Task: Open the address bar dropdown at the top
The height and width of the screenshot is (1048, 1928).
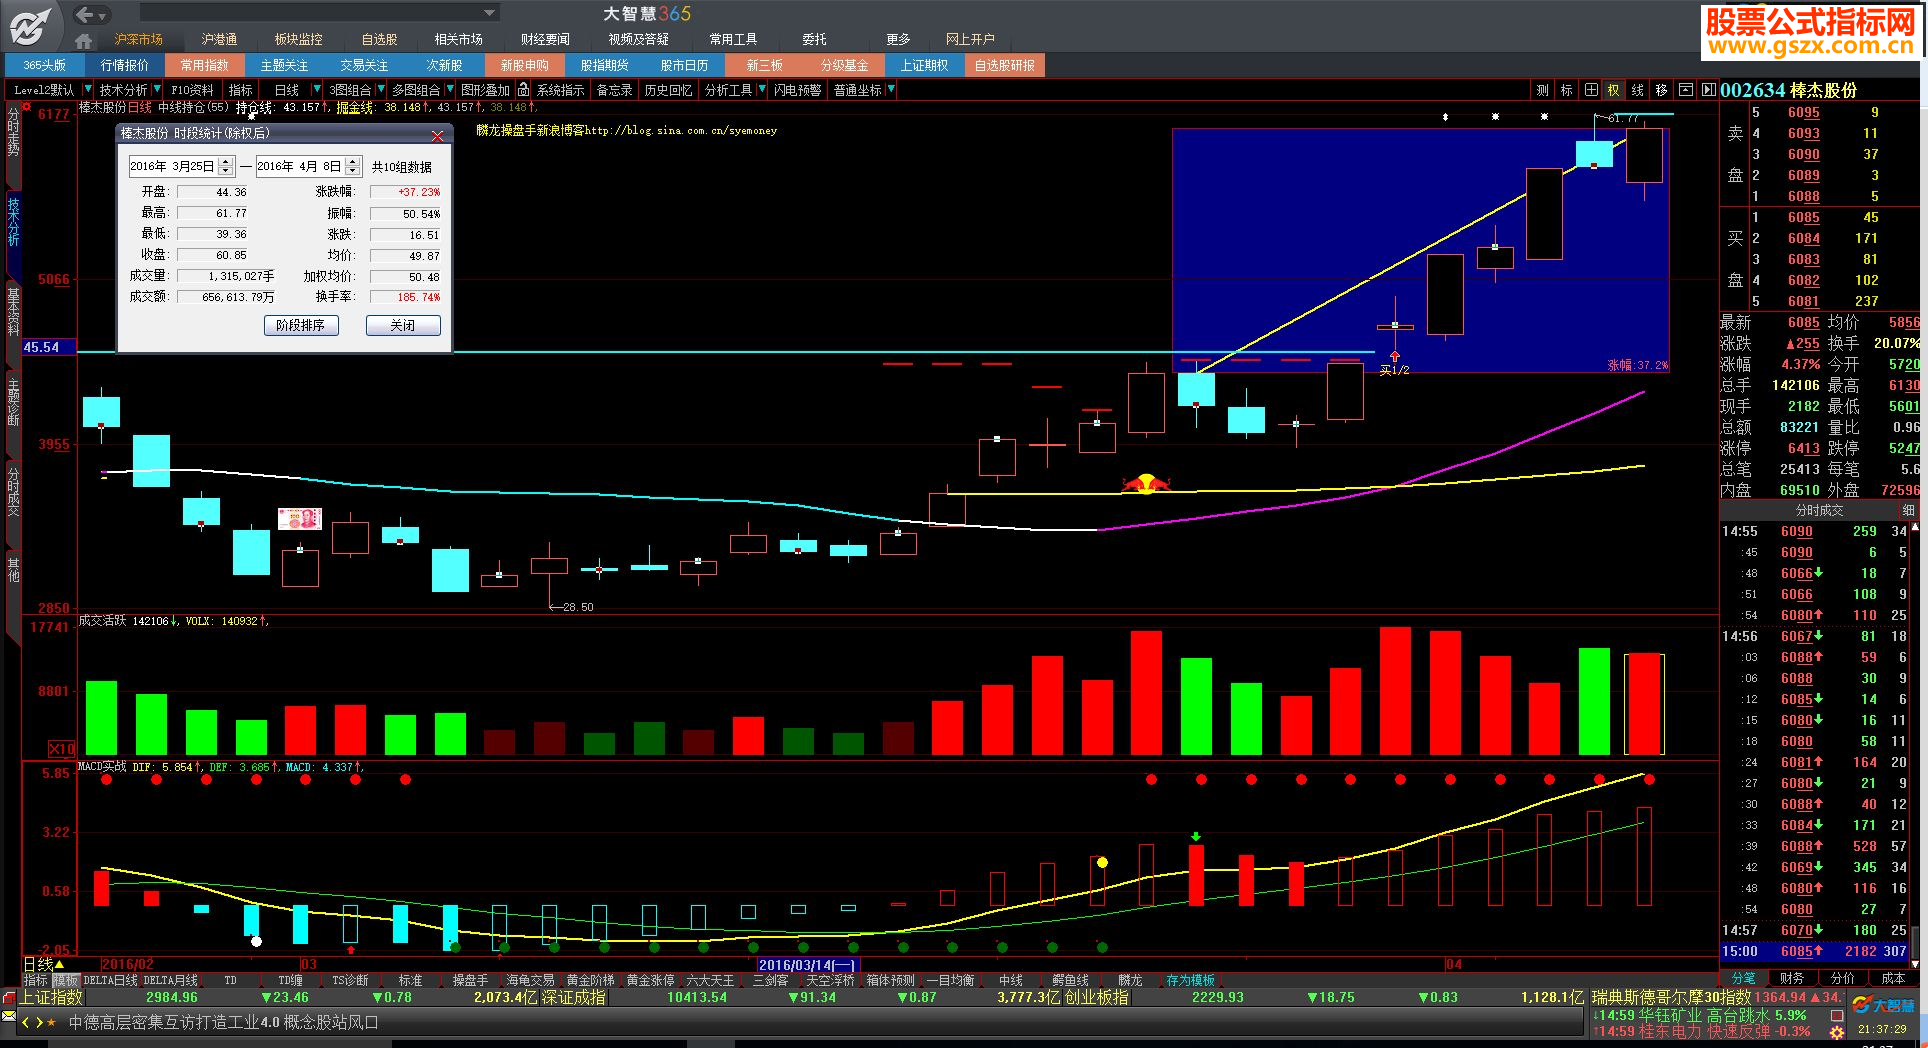Action: [489, 13]
